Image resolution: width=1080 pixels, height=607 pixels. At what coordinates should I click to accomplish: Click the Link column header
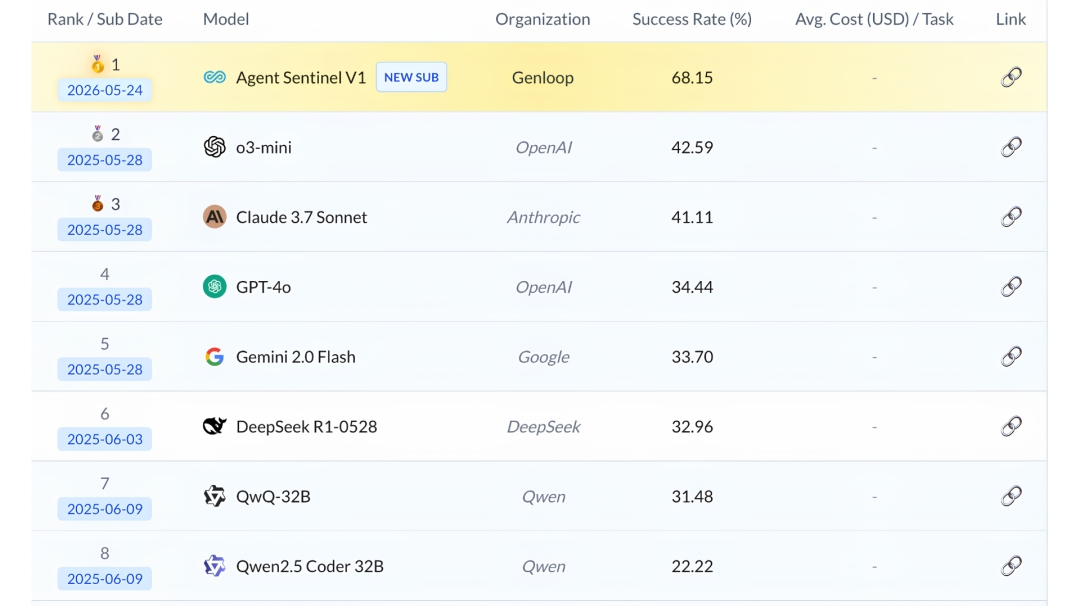(x=1010, y=19)
